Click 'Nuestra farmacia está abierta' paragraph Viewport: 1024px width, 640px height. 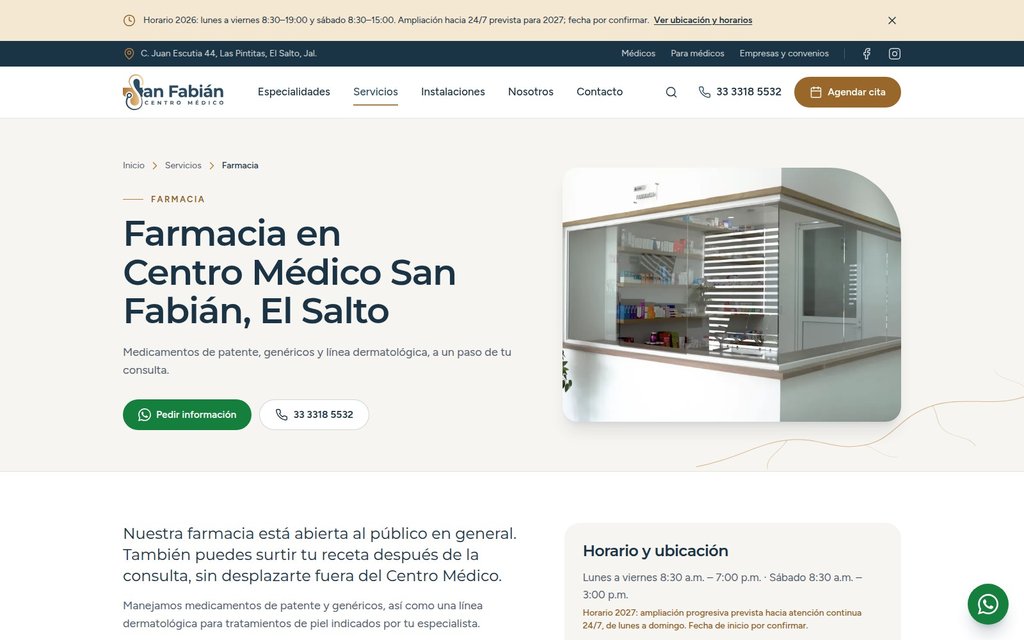[319, 554]
